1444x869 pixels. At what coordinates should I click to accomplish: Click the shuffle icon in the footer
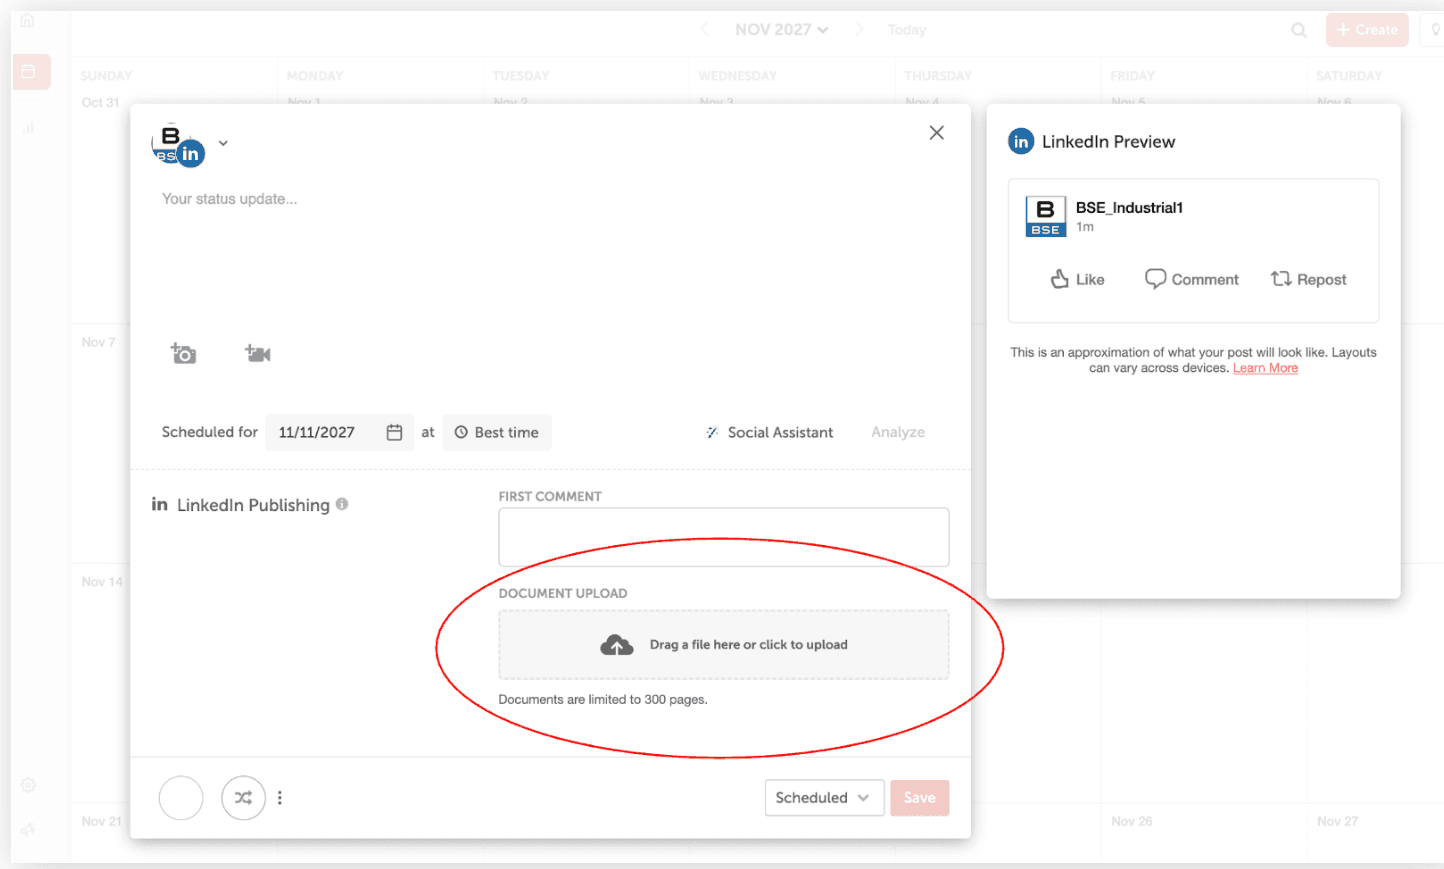point(243,798)
